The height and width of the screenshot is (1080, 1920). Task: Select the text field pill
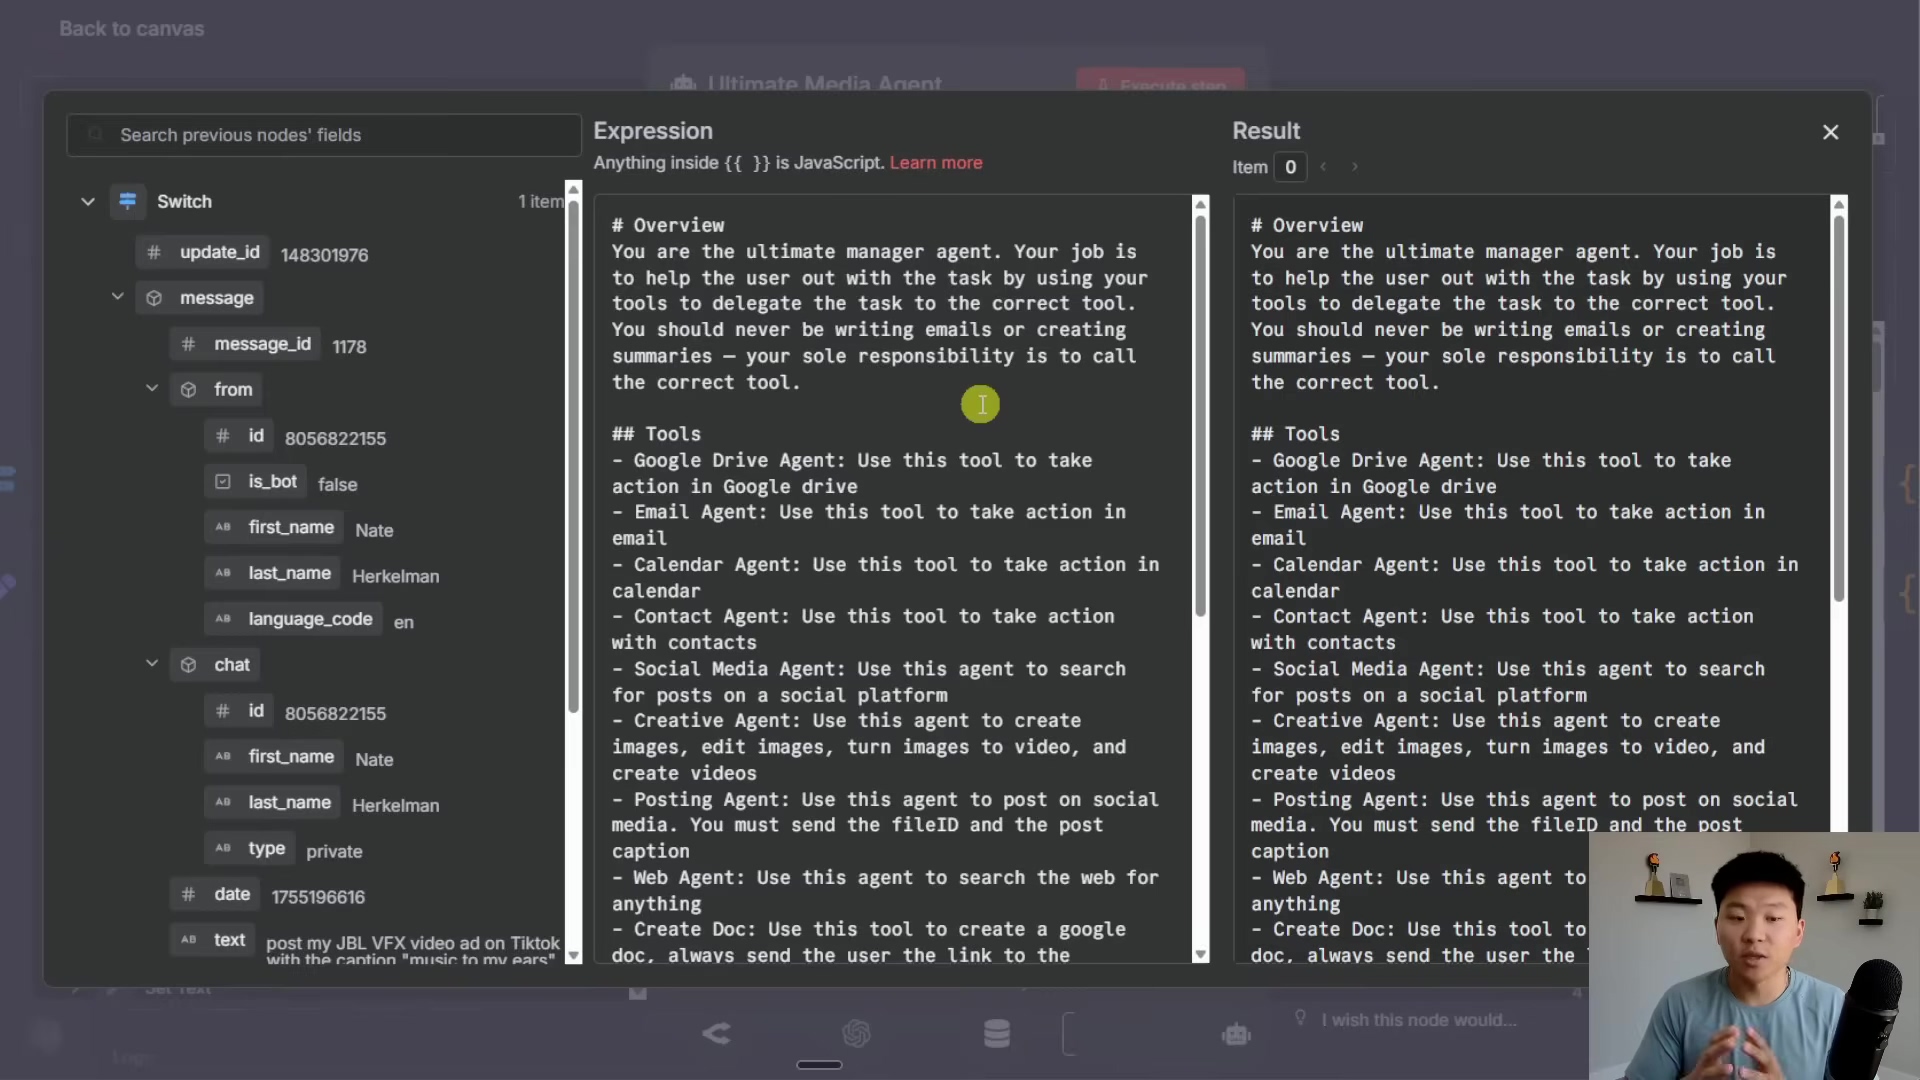pyautogui.click(x=229, y=940)
